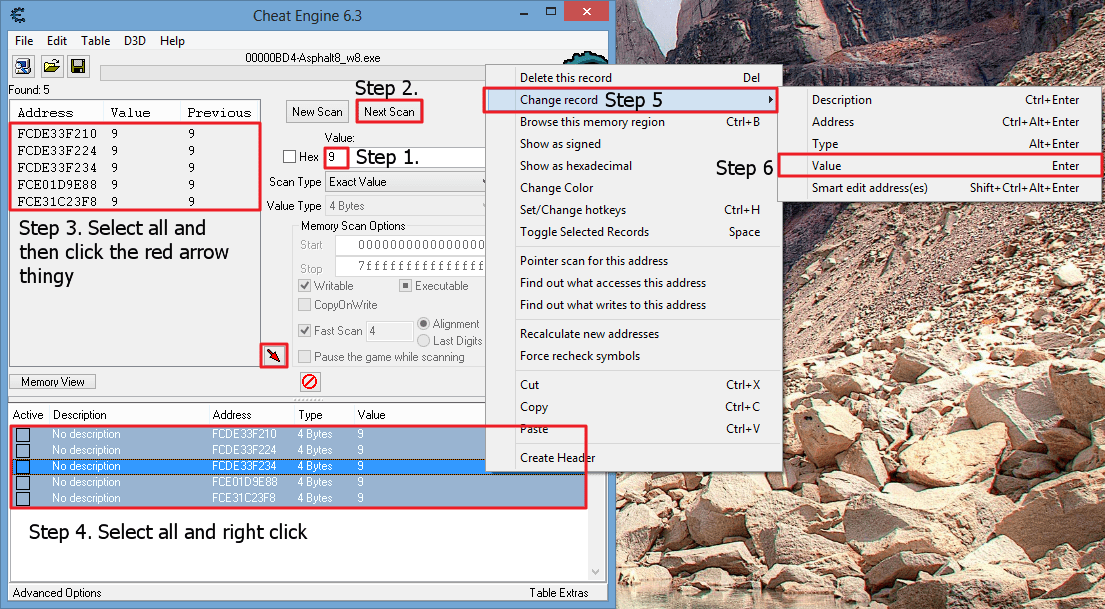Image resolution: width=1105 pixels, height=609 pixels.
Task: Activate checkbox for address FCDE33F210 record
Action: (23, 434)
